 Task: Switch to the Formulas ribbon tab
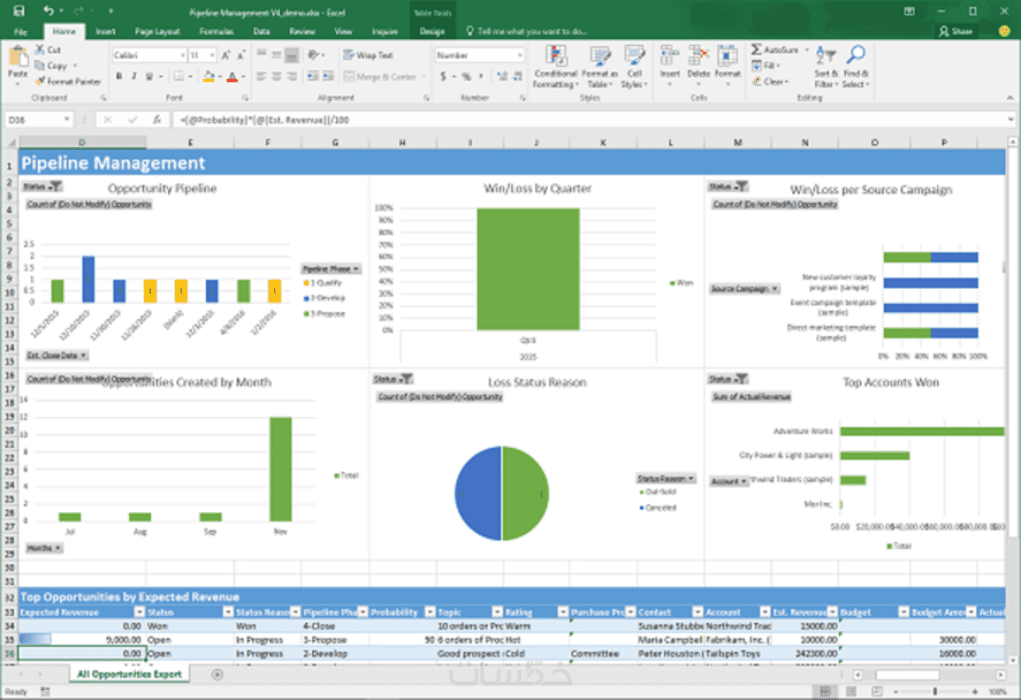(x=216, y=31)
